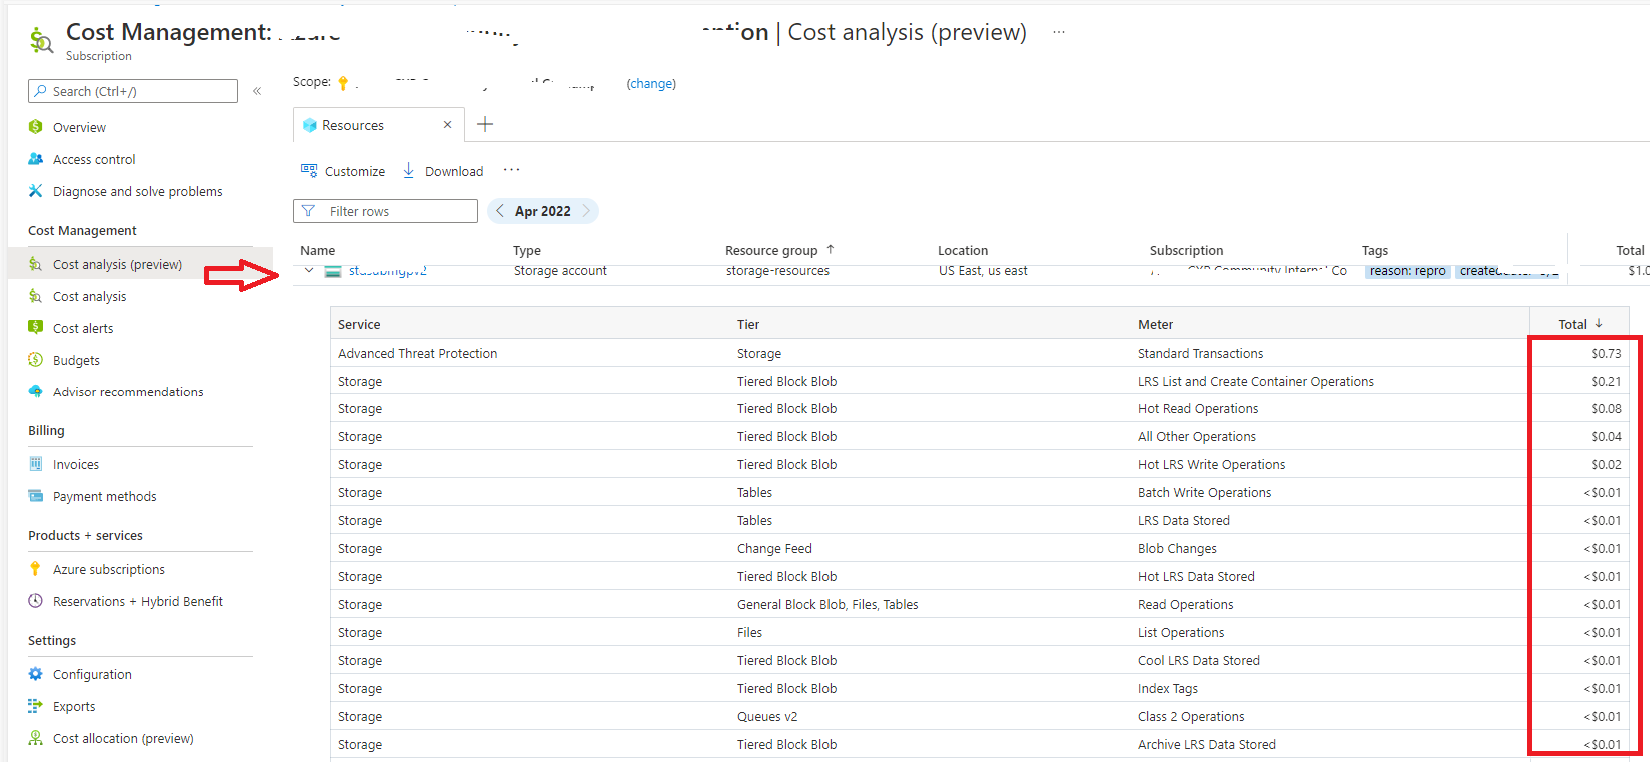The height and width of the screenshot is (762, 1650).
Task: Click the scope change link
Action: pos(651,83)
